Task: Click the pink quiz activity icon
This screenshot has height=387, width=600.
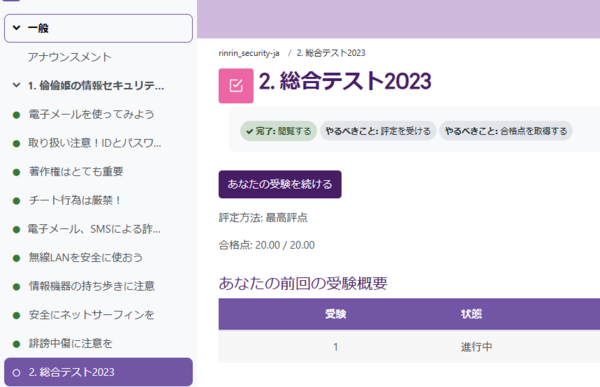Action: [236, 86]
